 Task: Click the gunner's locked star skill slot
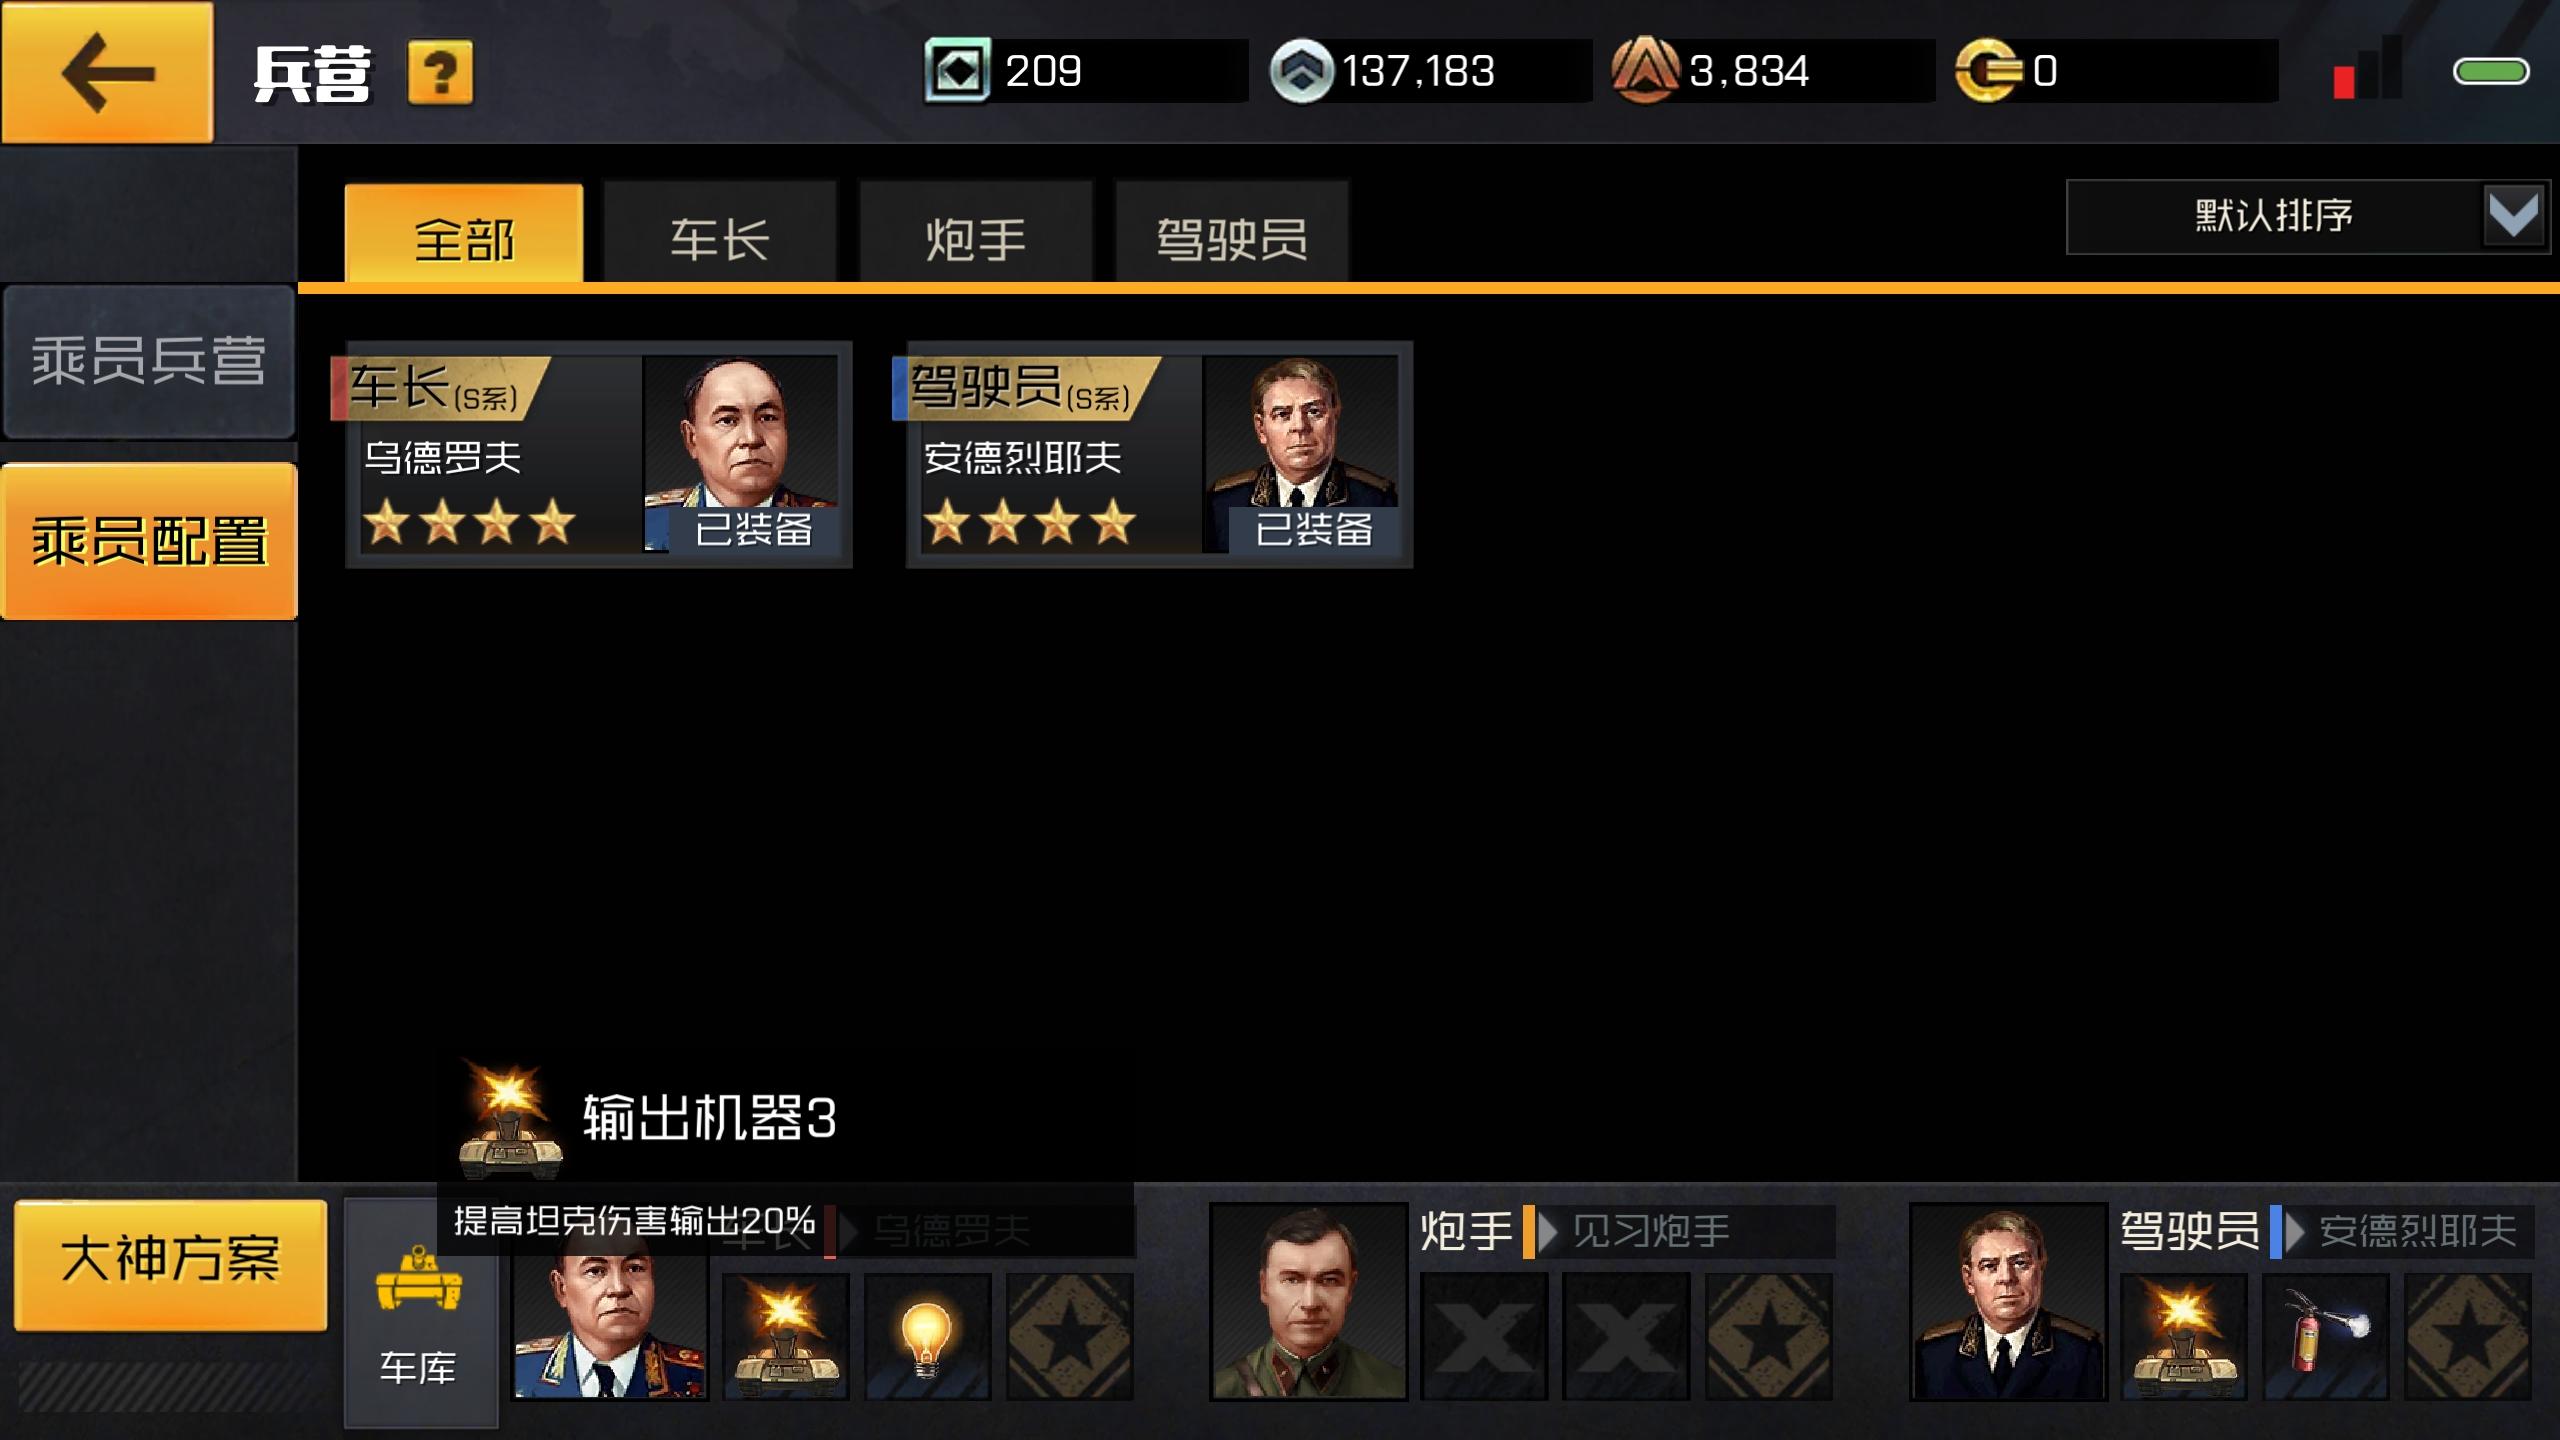click(1768, 1336)
